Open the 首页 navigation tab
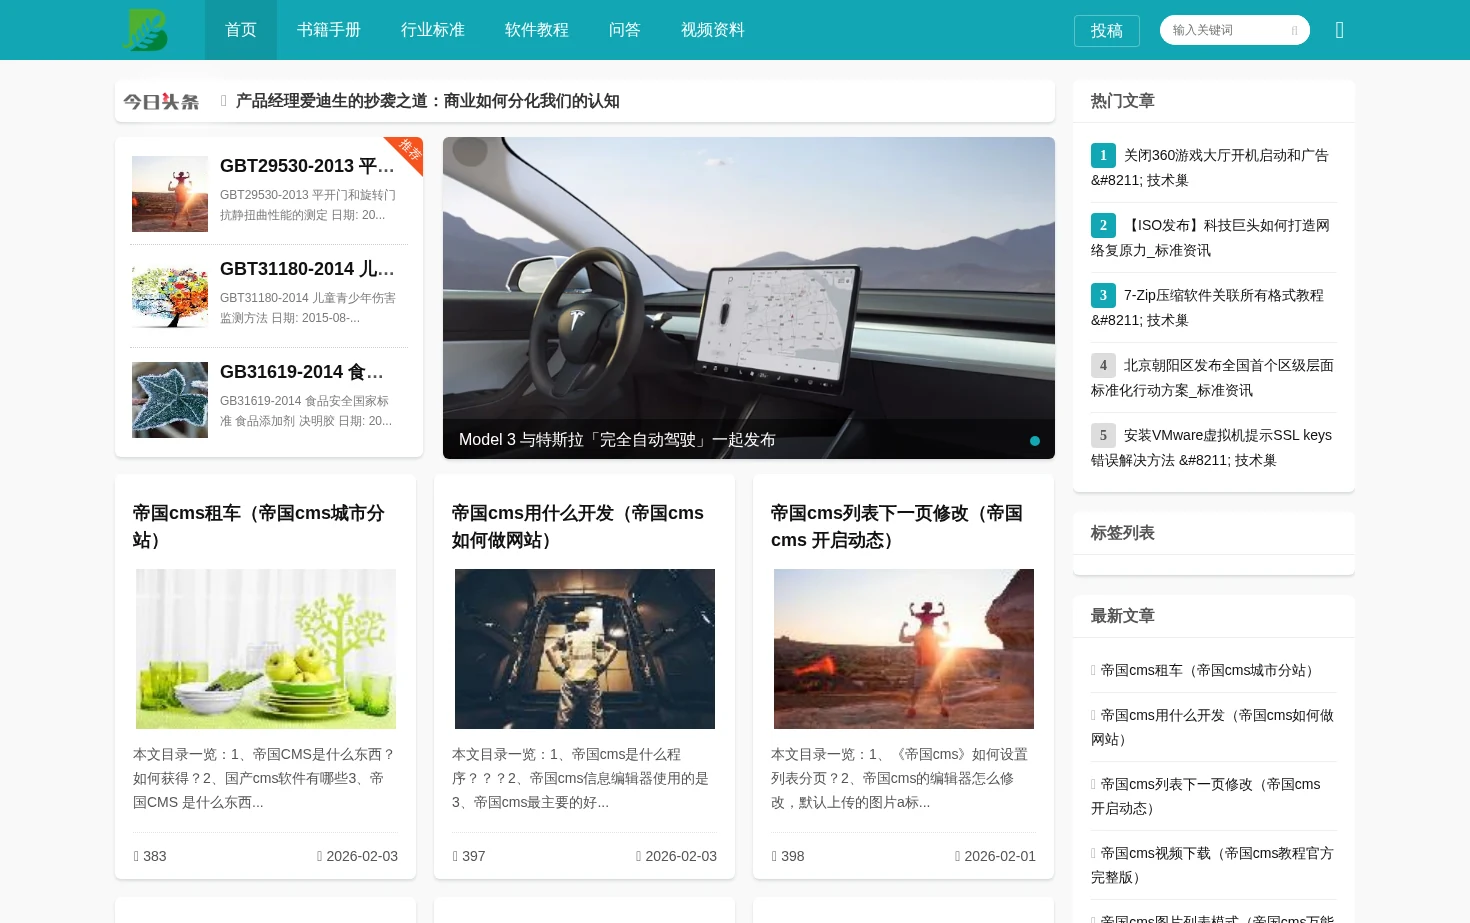Screen dimensions: 1470x923 click(241, 30)
